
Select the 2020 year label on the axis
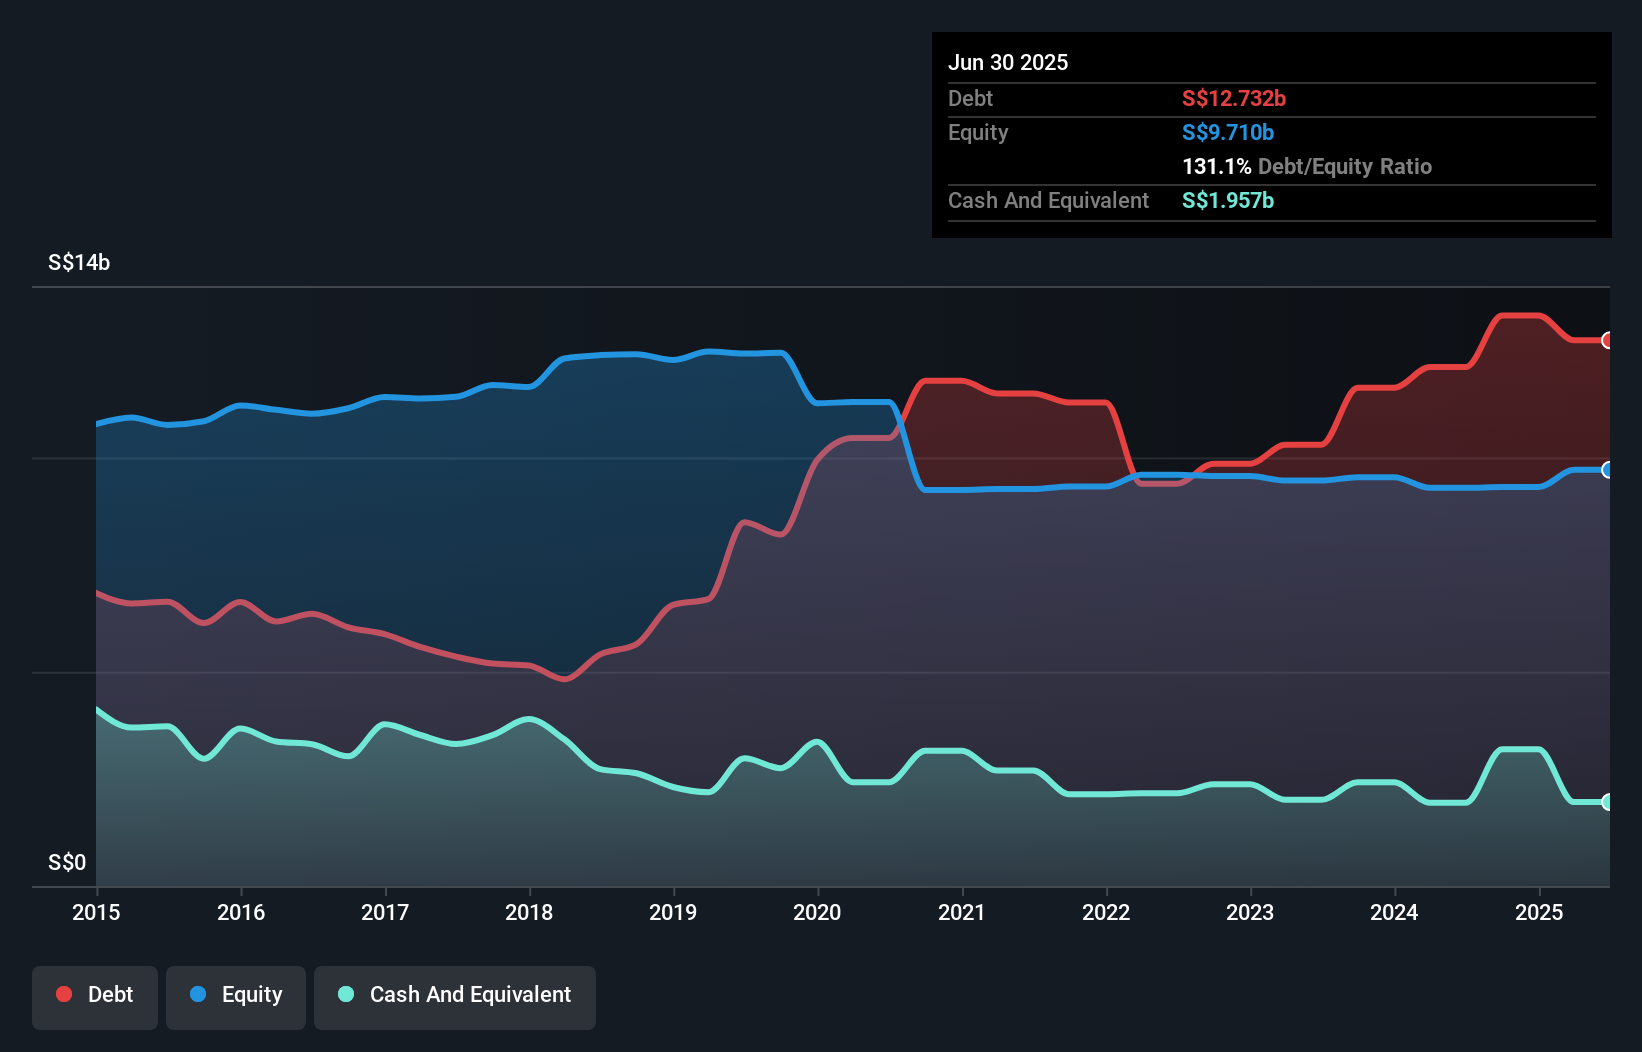pyautogui.click(x=817, y=912)
